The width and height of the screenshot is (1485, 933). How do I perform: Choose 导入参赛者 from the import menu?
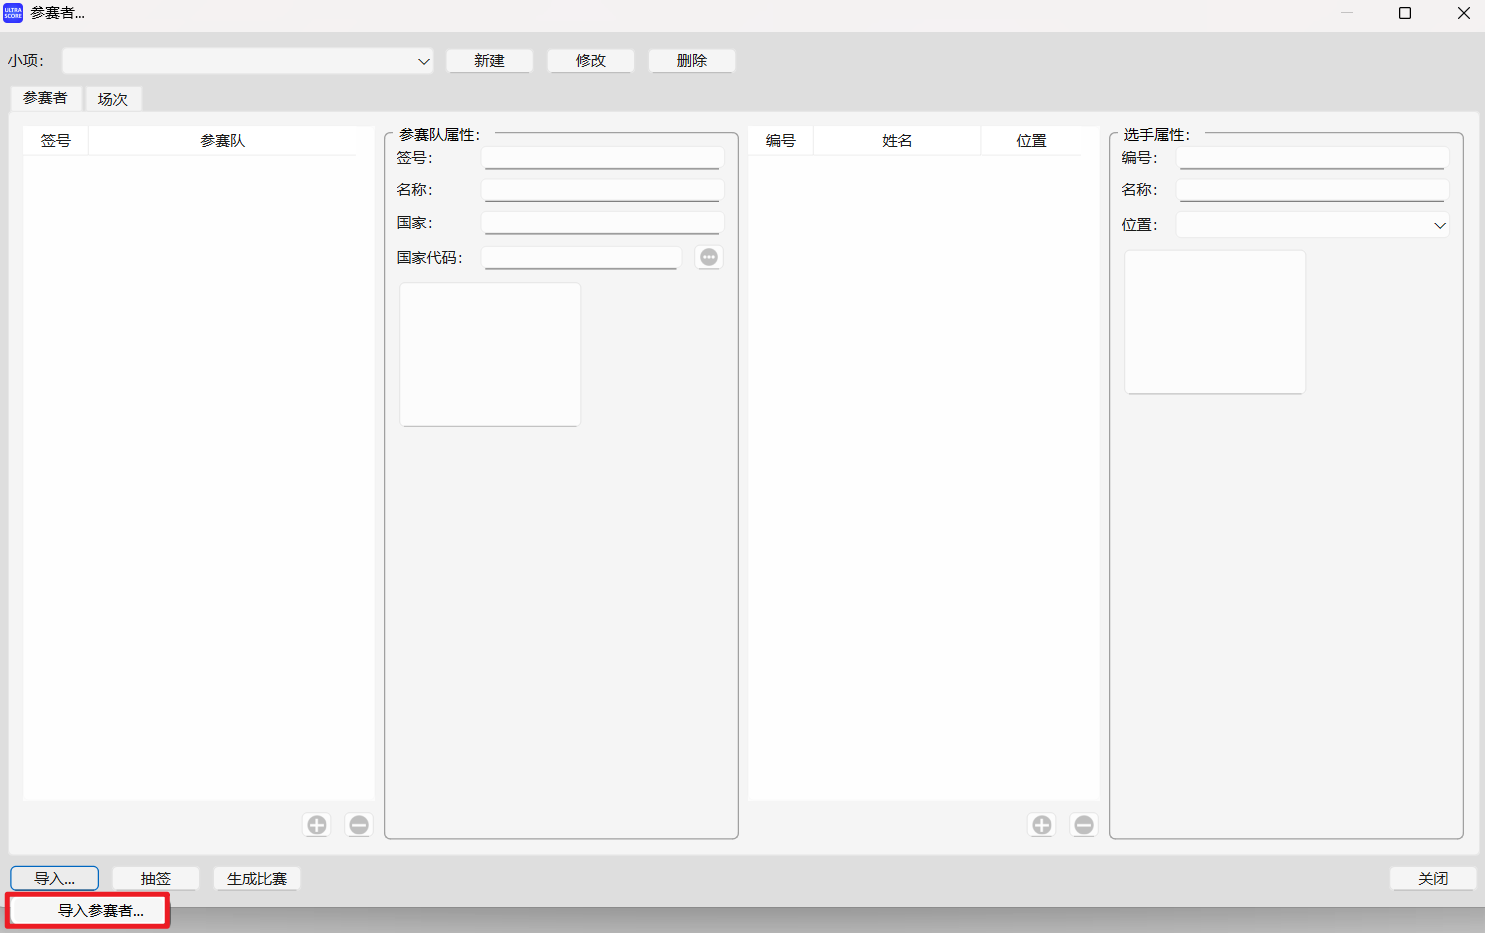[87, 910]
